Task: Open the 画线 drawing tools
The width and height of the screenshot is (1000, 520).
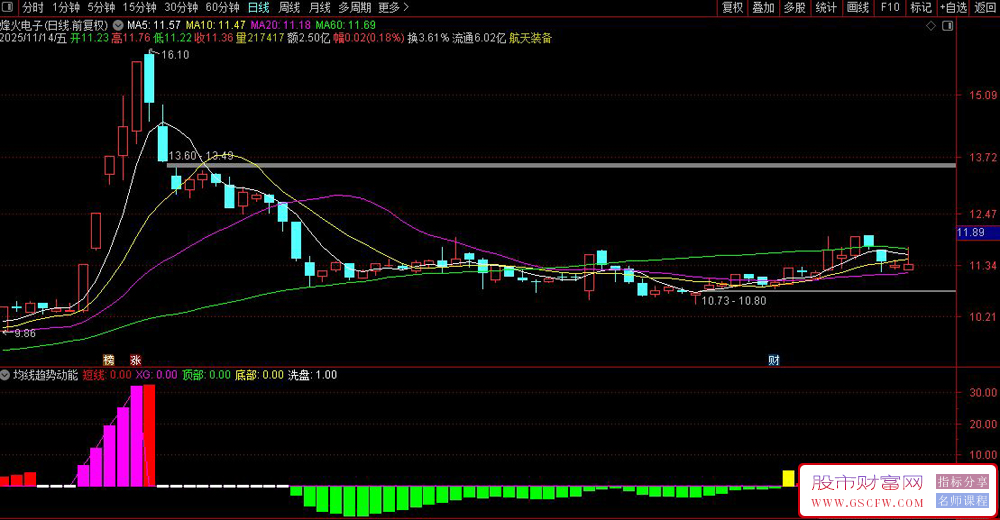Action: (857, 7)
